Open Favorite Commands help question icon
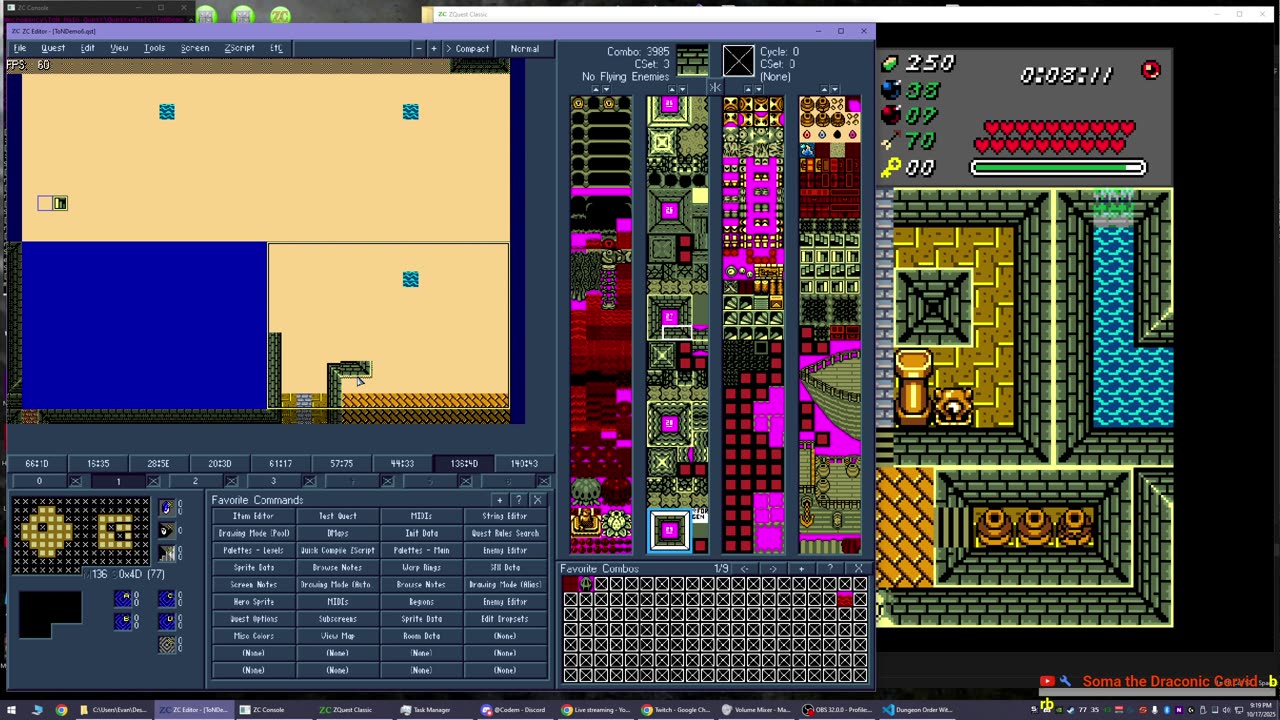The width and height of the screenshot is (1280, 720). (x=518, y=500)
